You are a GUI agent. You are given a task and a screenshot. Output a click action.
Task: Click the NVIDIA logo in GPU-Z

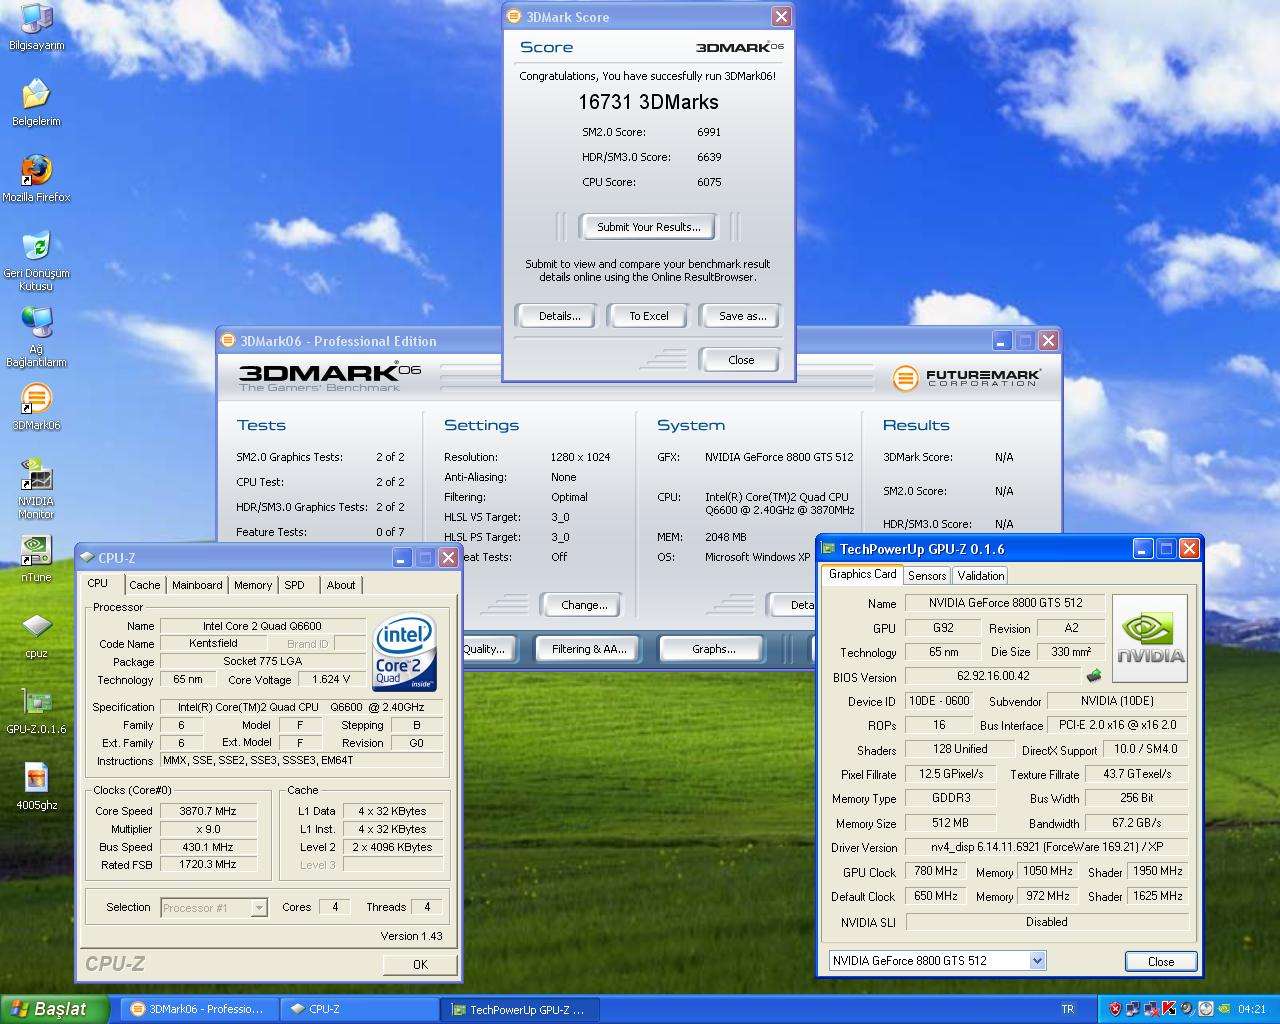[x=1150, y=638]
